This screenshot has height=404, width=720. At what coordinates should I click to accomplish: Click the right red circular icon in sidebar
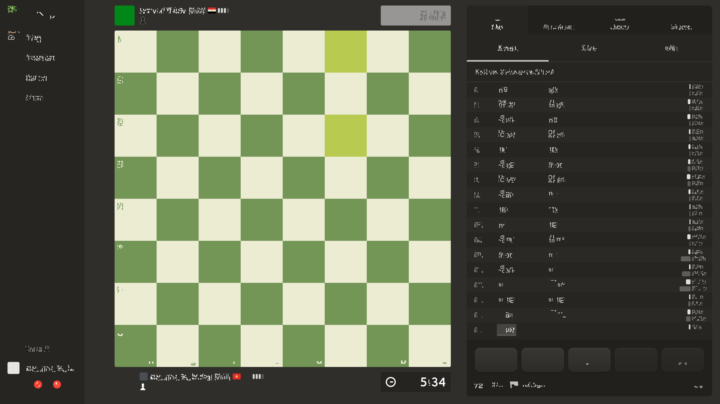[57, 385]
